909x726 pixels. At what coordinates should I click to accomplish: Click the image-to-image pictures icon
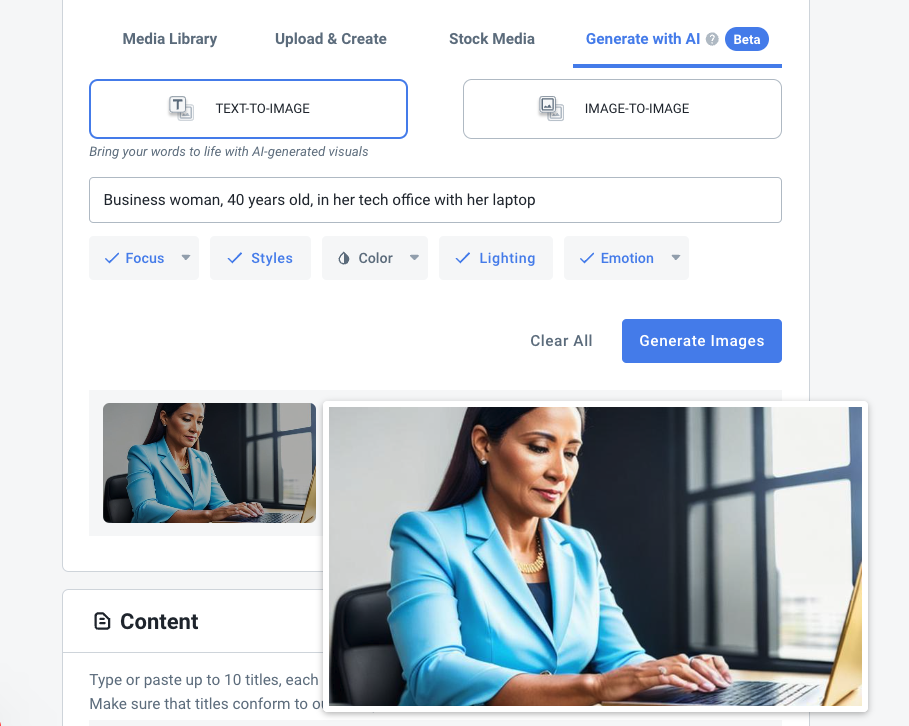pos(551,108)
